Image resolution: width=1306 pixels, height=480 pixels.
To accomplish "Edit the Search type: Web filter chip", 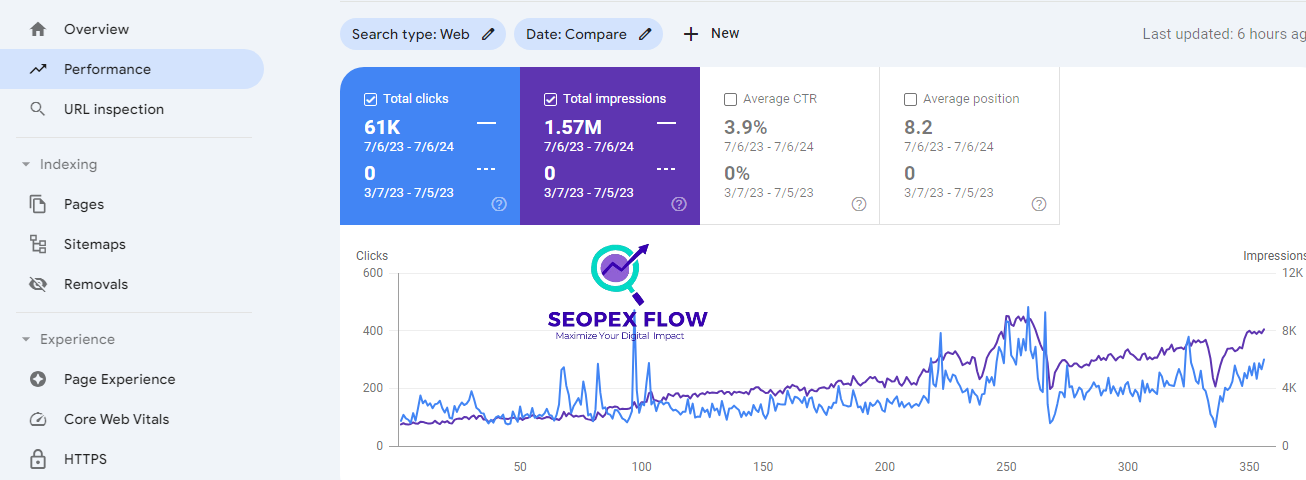I will (x=423, y=34).
